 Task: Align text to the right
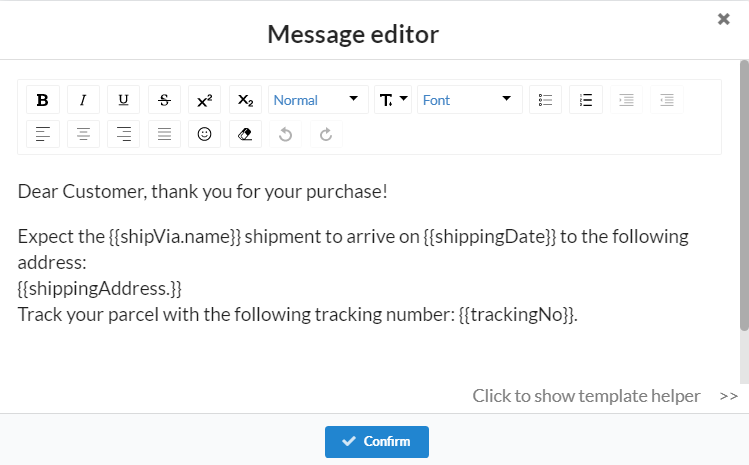click(123, 134)
